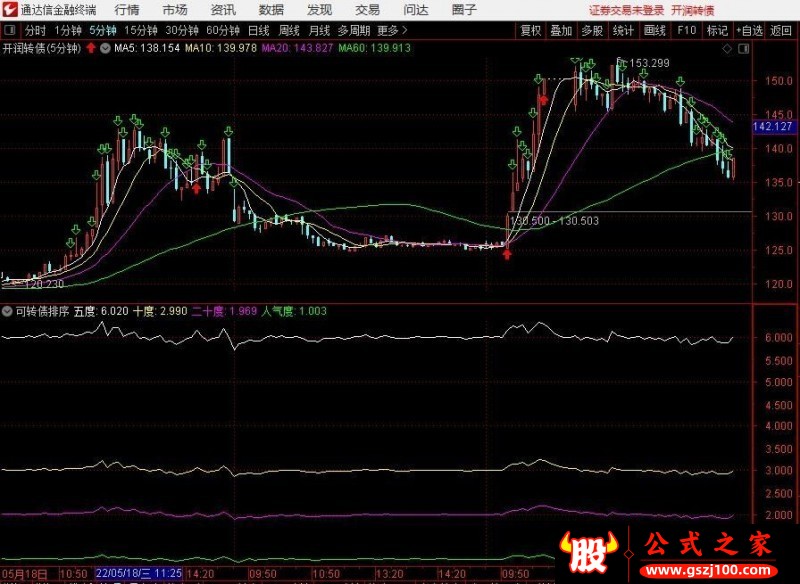Click the round arrow icon beside 可转债排序

[x=8, y=311]
